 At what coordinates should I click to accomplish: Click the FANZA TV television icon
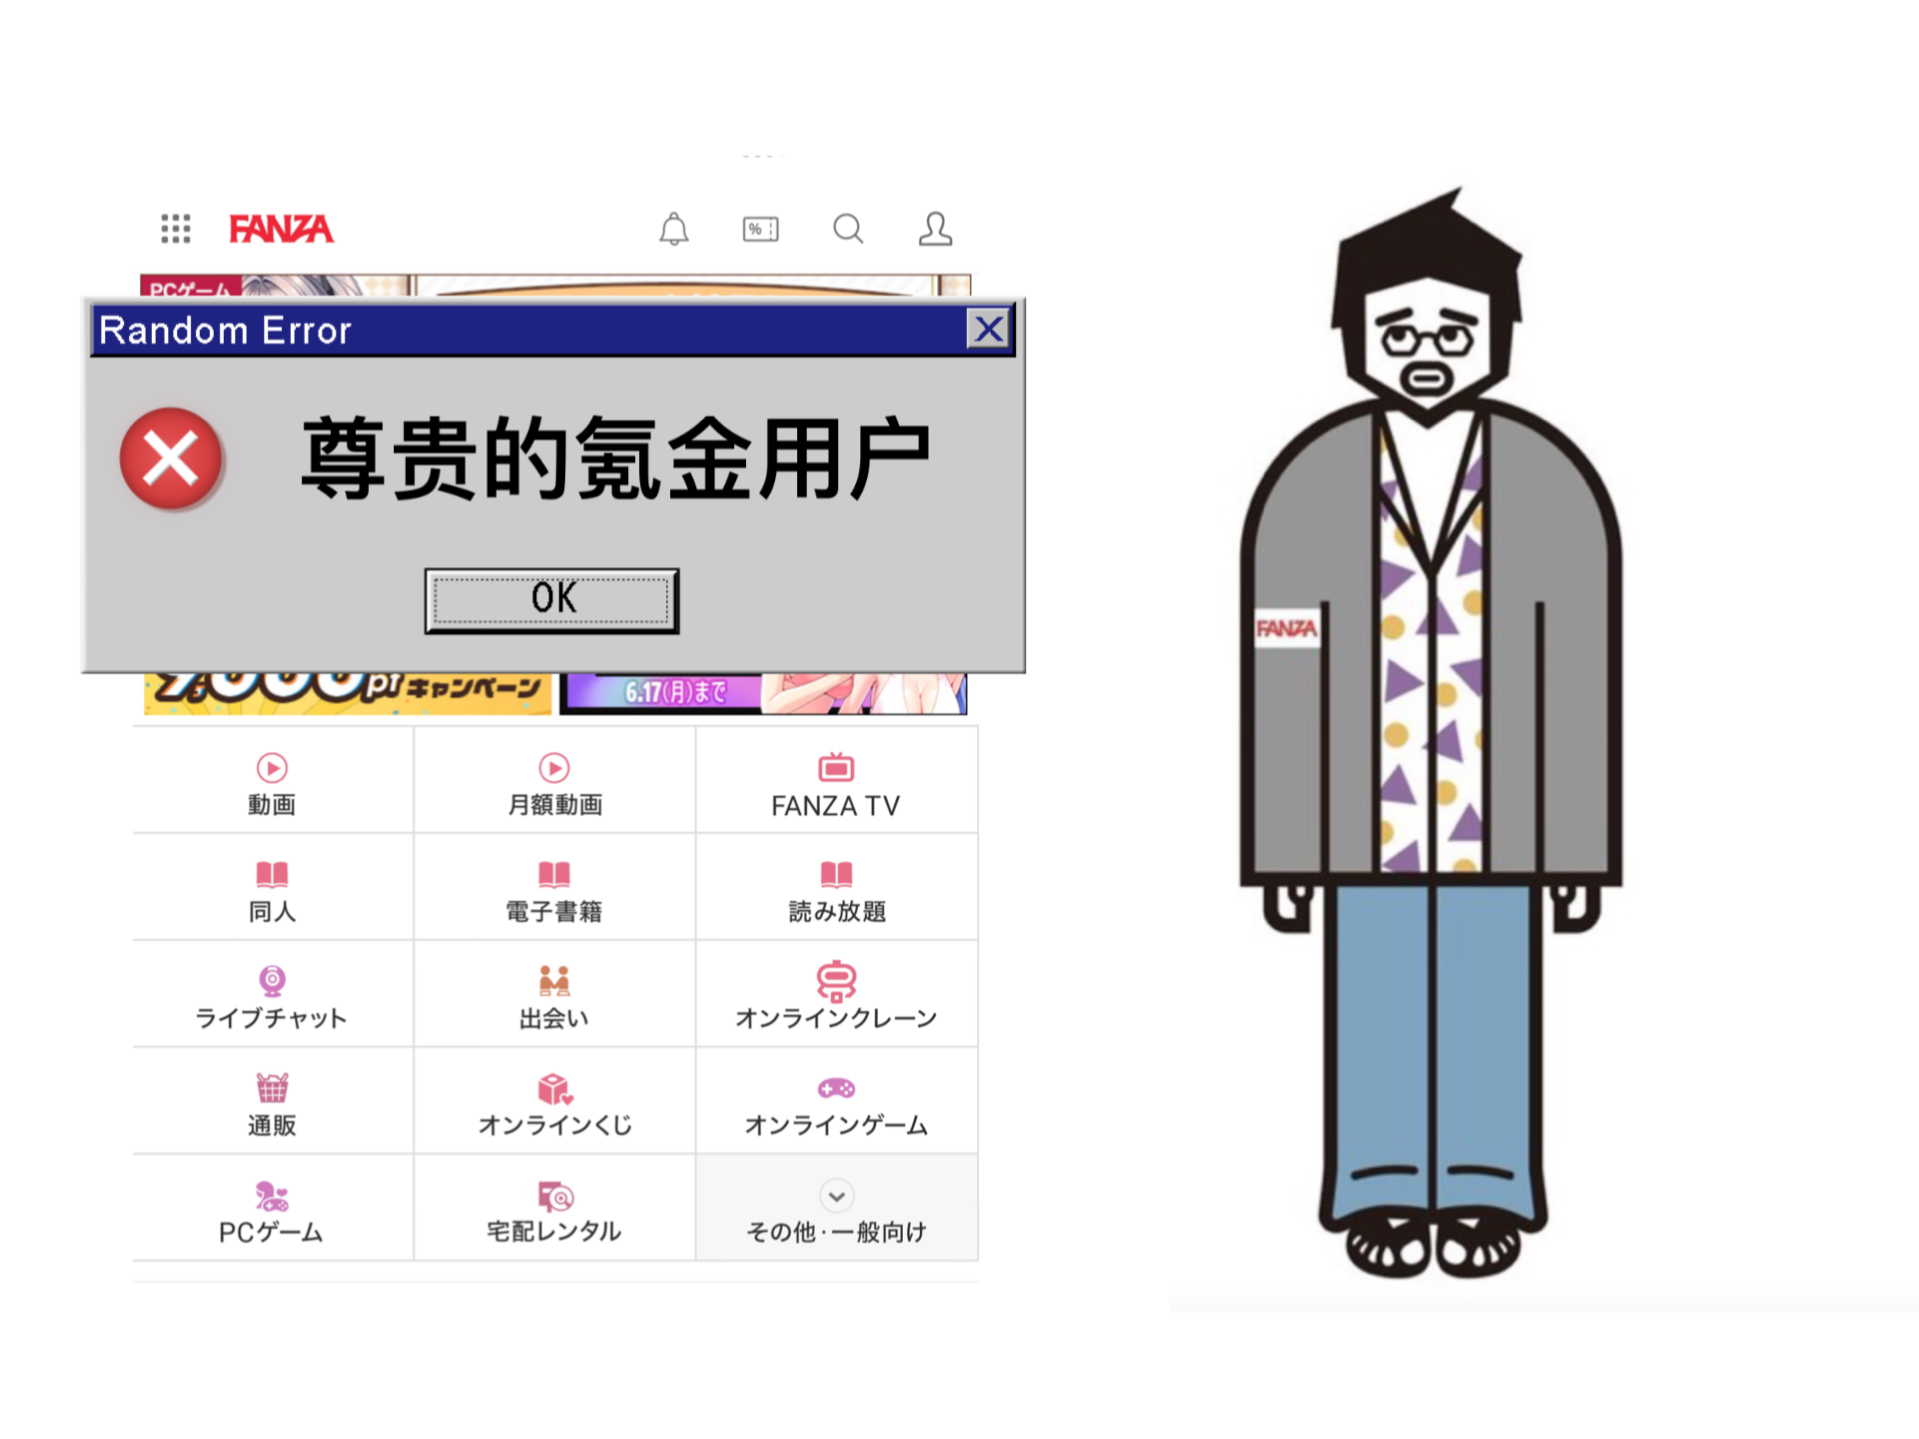(x=836, y=767)
